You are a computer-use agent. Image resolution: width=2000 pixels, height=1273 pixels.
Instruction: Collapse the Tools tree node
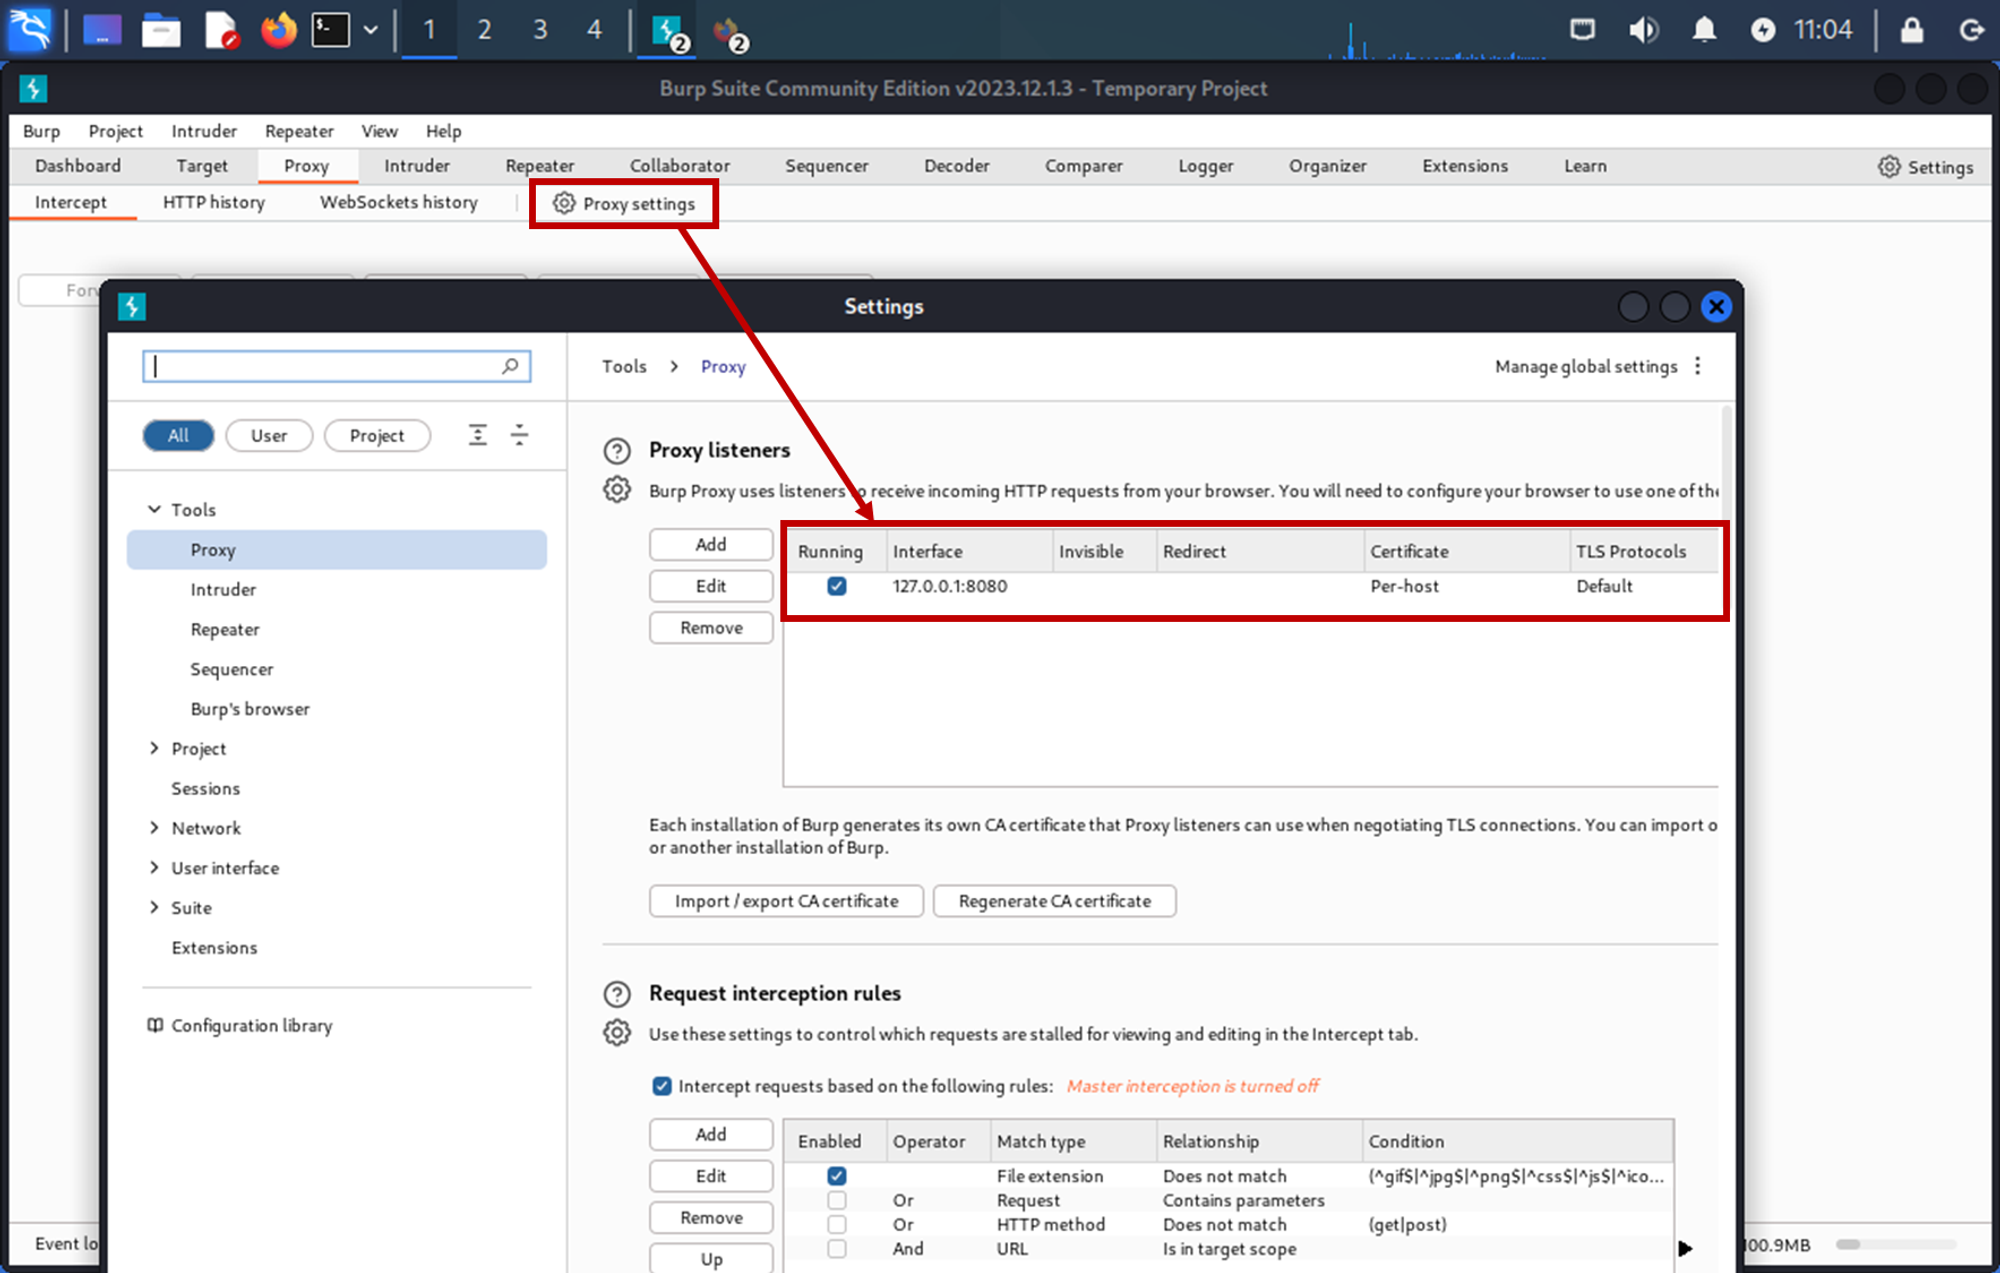[154, 509]
